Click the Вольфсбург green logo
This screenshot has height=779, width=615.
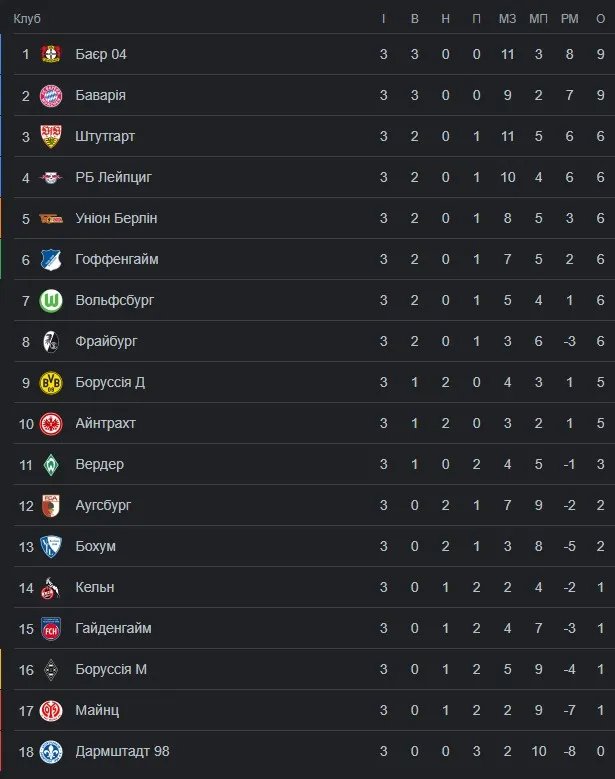pyautogui.click(x=51, y=300)
